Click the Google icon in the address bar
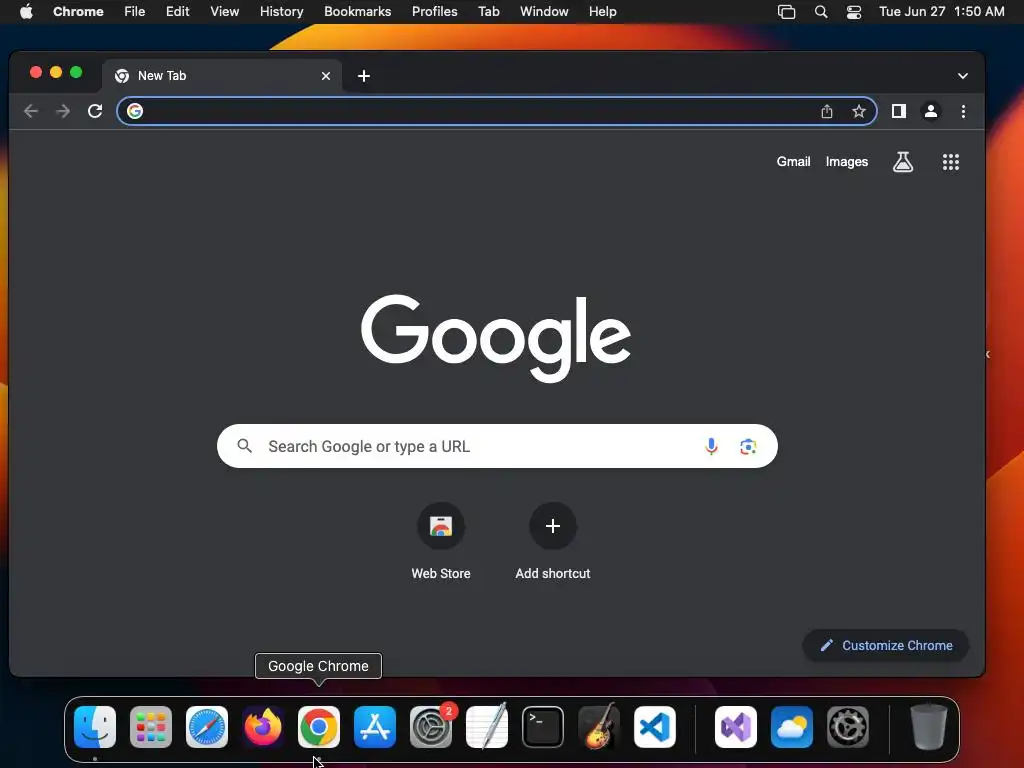The image size is (1024, 768). (x=135, y=111)
